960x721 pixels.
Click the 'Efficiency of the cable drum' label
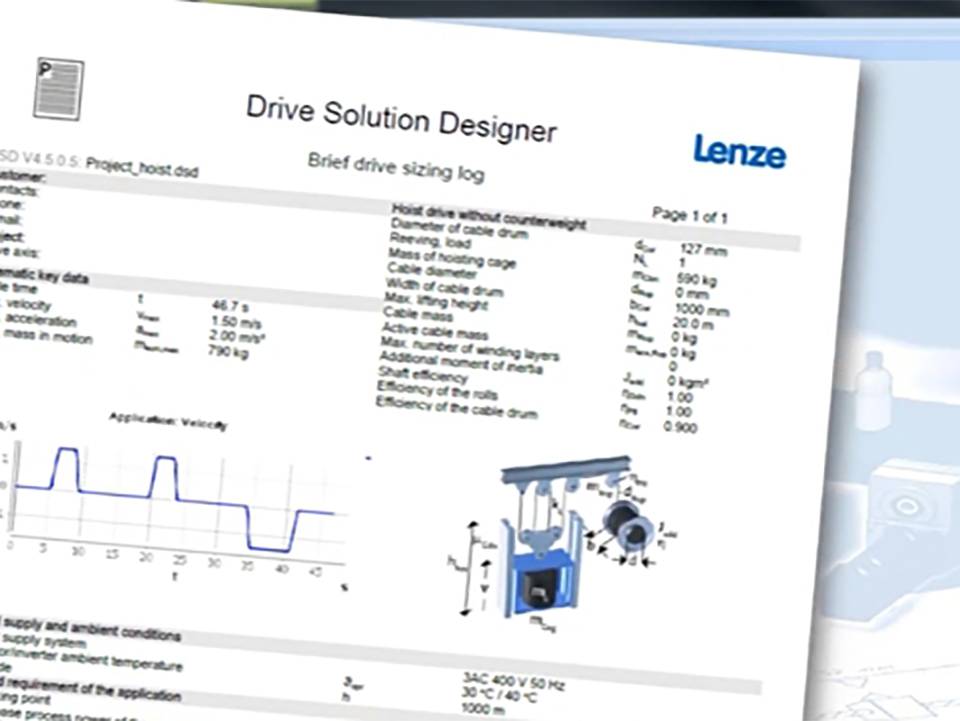pos(457,406)
